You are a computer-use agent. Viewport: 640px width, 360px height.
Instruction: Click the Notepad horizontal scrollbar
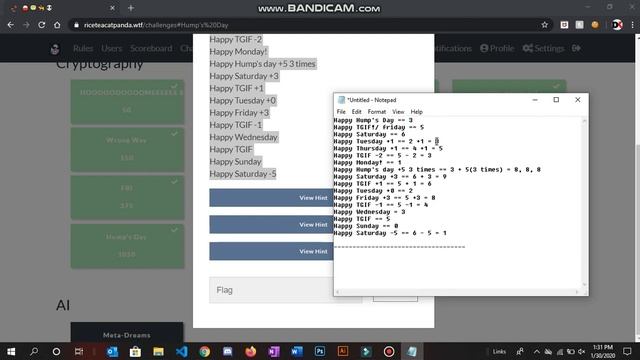point(457,291)
